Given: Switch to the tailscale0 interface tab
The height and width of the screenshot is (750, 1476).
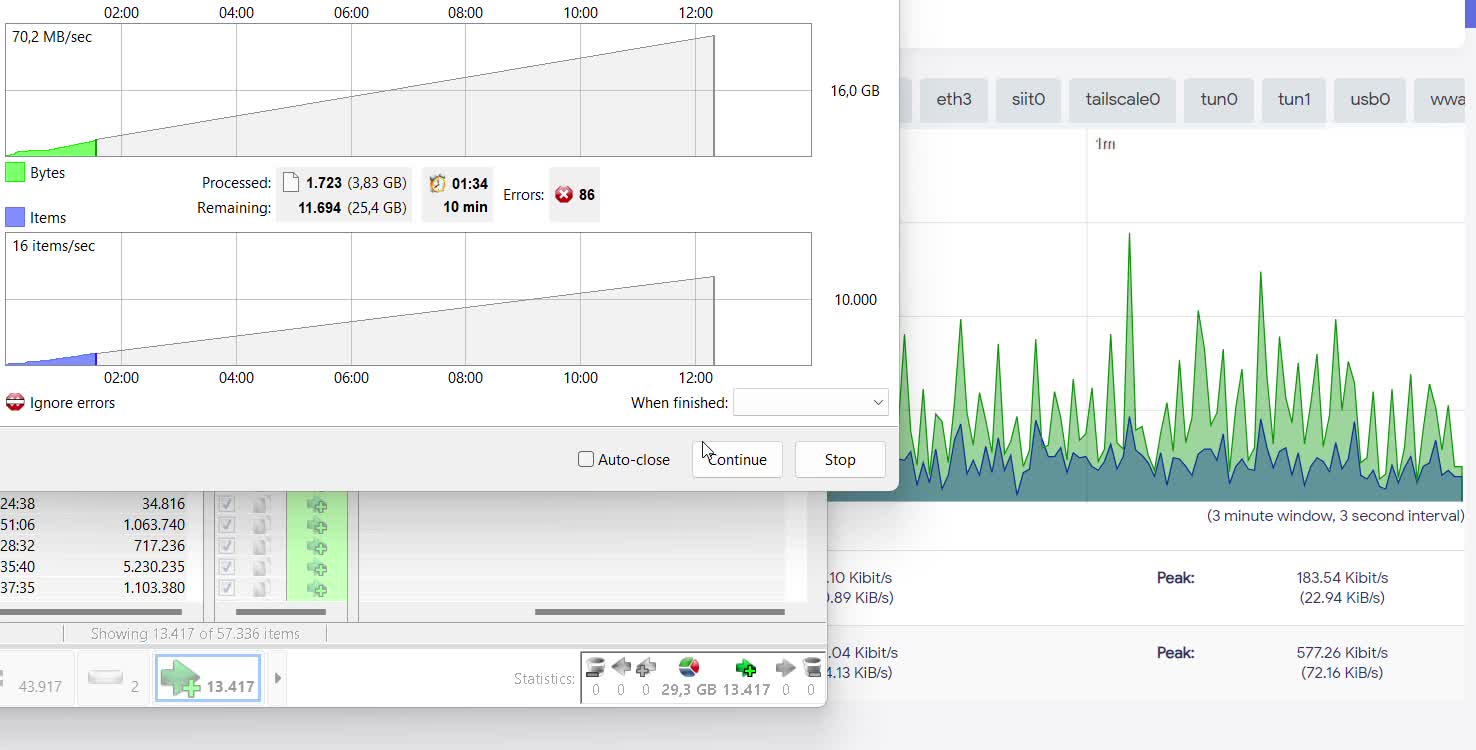Looking at the screenshot, I should point(1123,99).
